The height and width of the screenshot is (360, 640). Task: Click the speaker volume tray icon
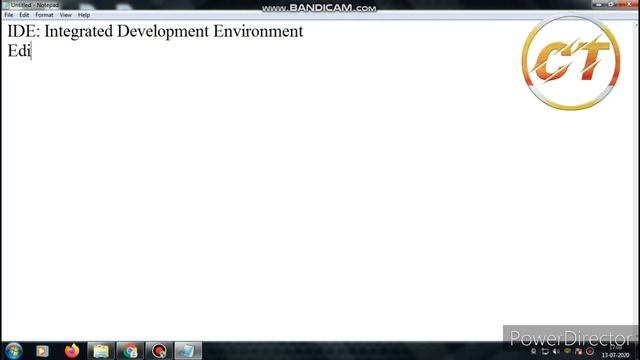point(556,351)
